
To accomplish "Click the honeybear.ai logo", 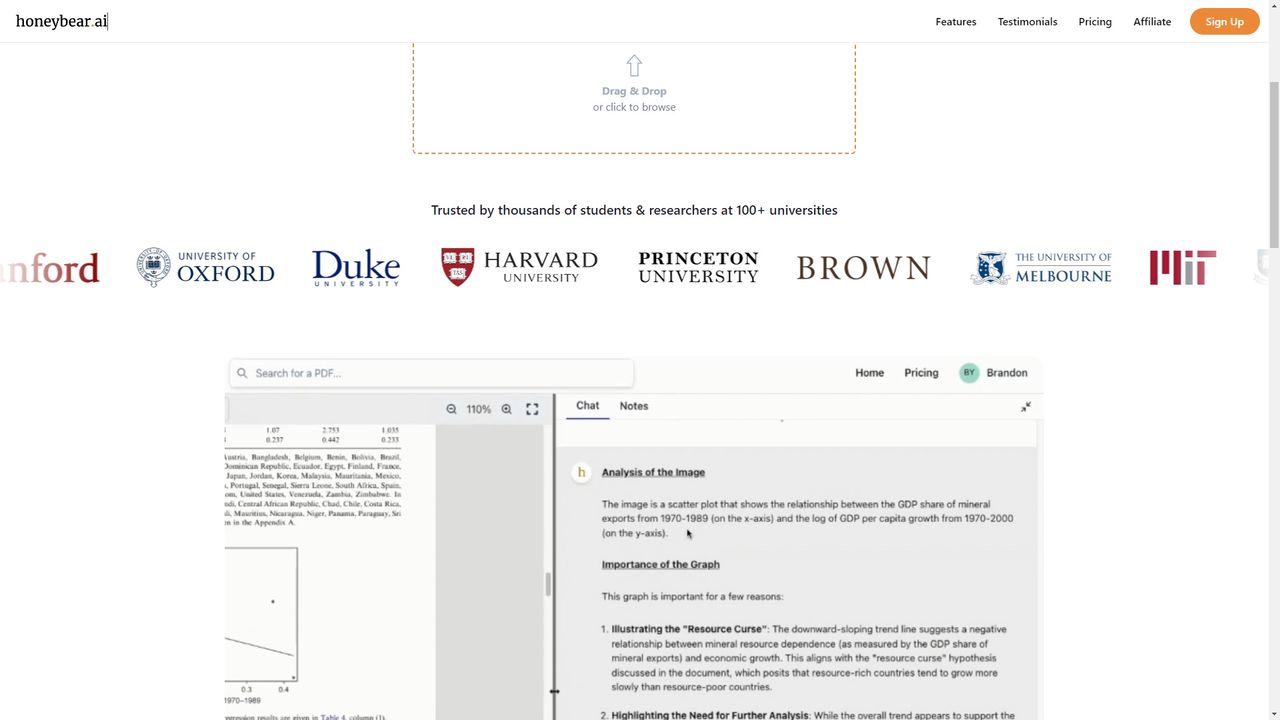I will pos(62,21).
